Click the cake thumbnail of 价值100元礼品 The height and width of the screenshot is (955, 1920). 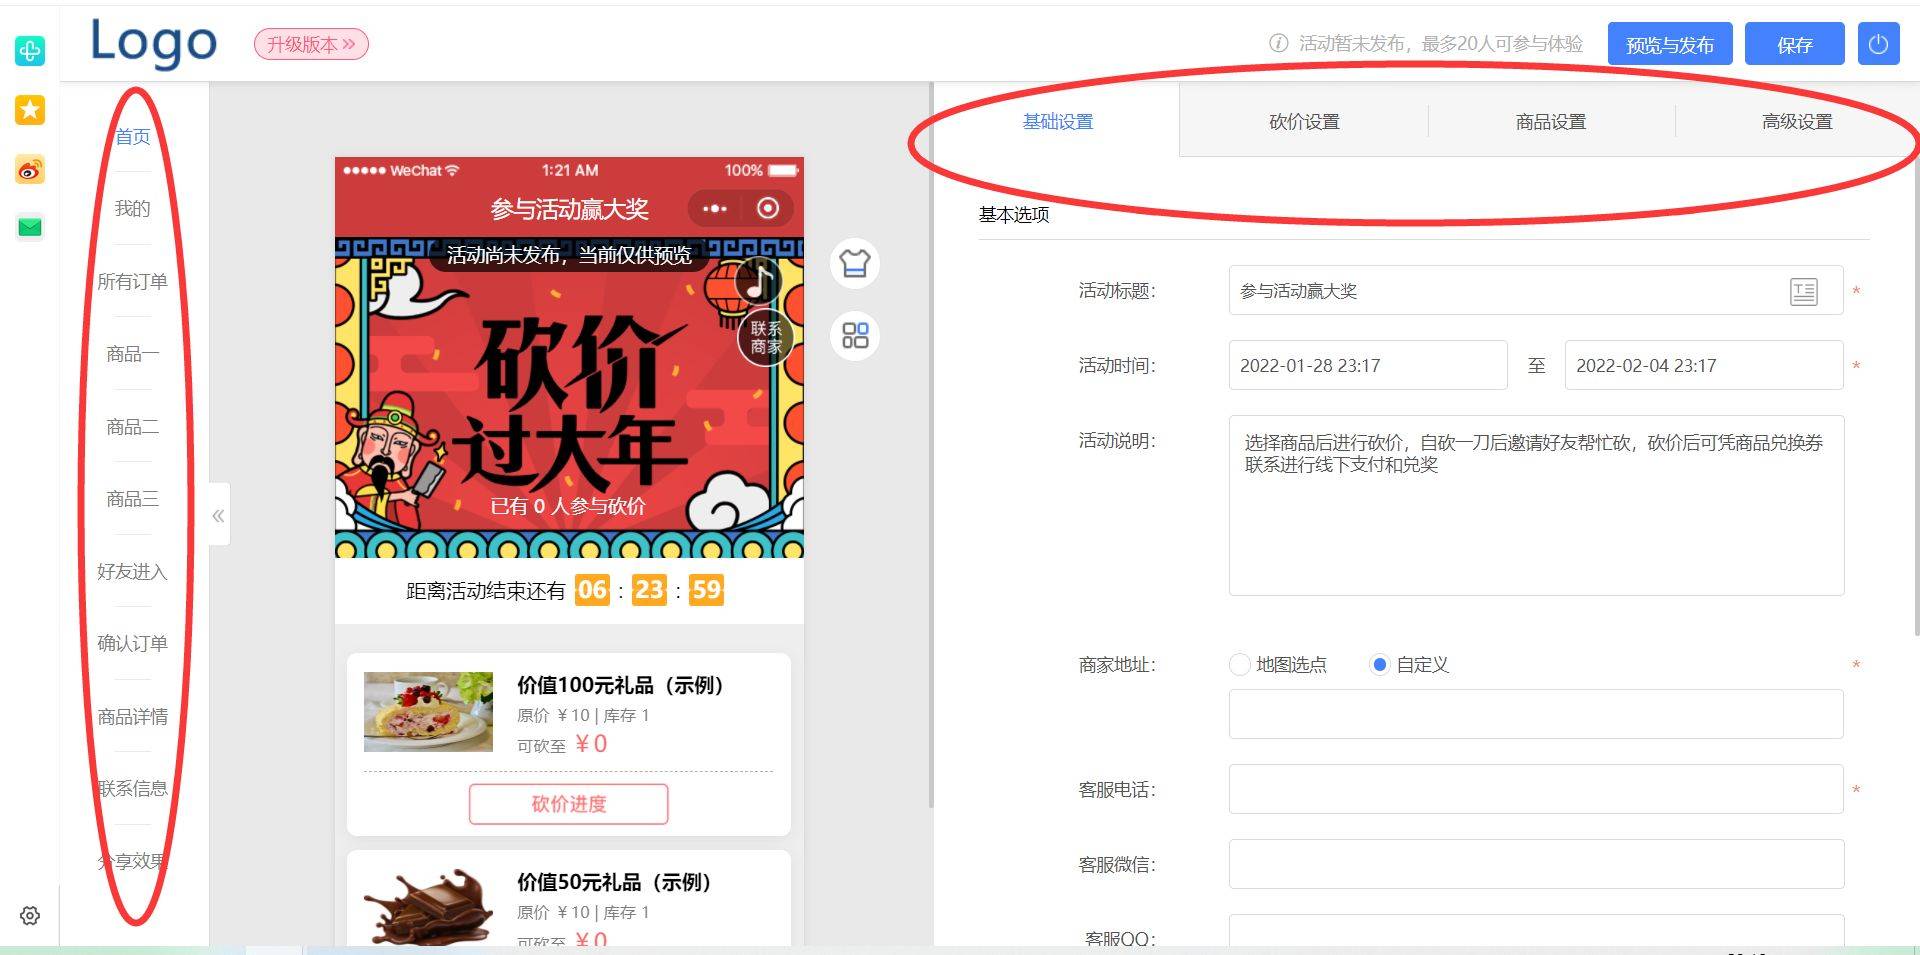click(x=428, y=712)
